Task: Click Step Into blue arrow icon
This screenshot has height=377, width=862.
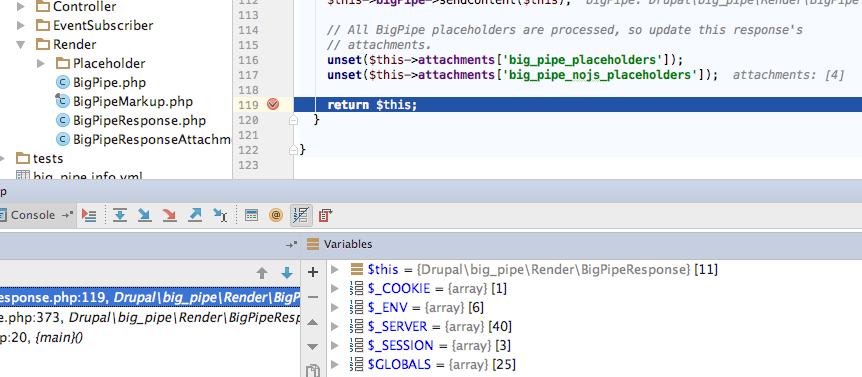Action: 144,215
